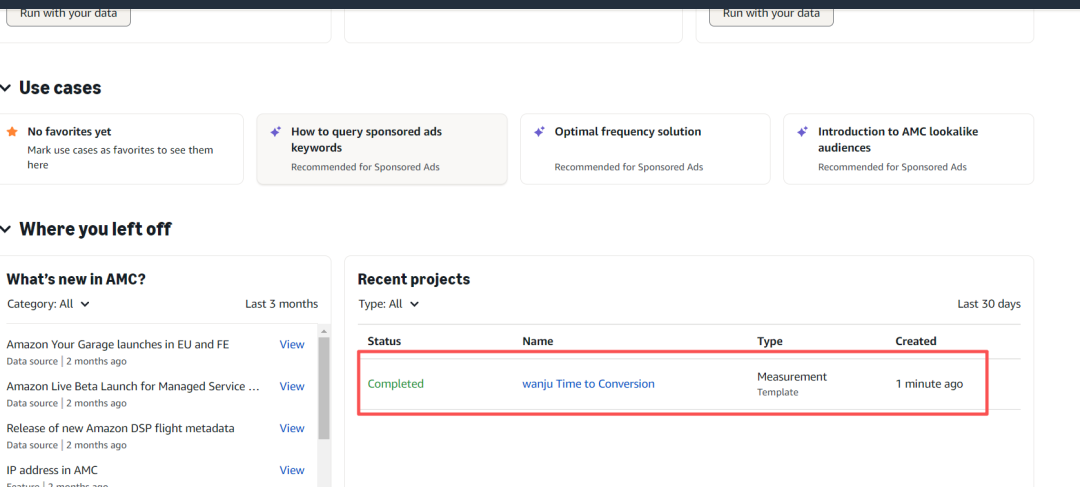Collapse the Use cases section
This screenshot has width=1080, height=487.
(5, 88)
